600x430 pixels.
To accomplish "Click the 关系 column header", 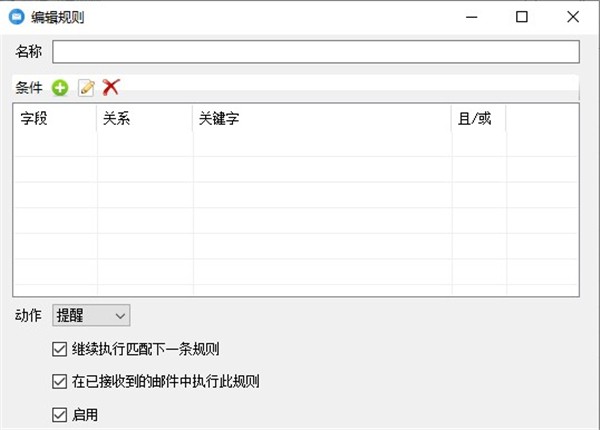I will (x=145, y=119).
